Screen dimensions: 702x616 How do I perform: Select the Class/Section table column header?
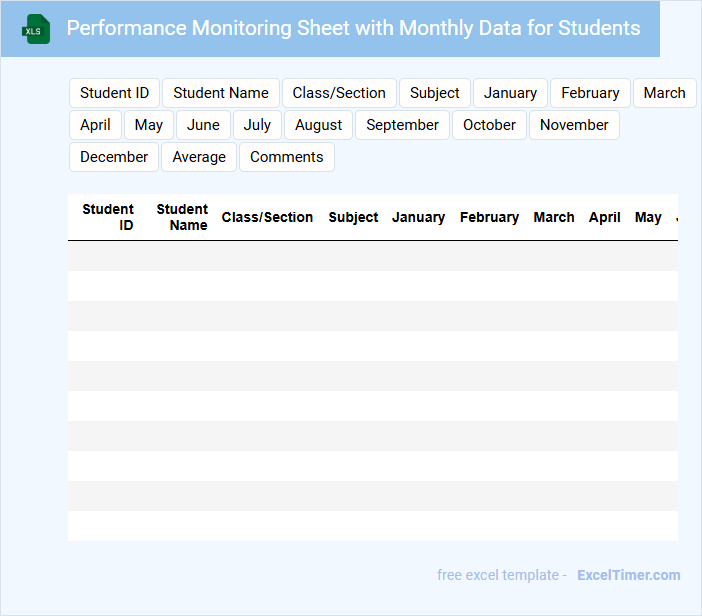point(267,217)
